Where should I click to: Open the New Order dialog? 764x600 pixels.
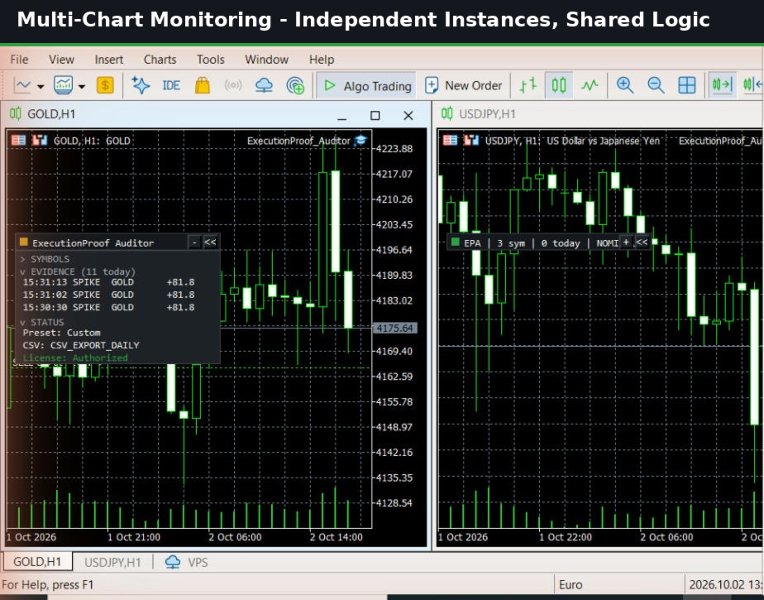tap(463, 86)
